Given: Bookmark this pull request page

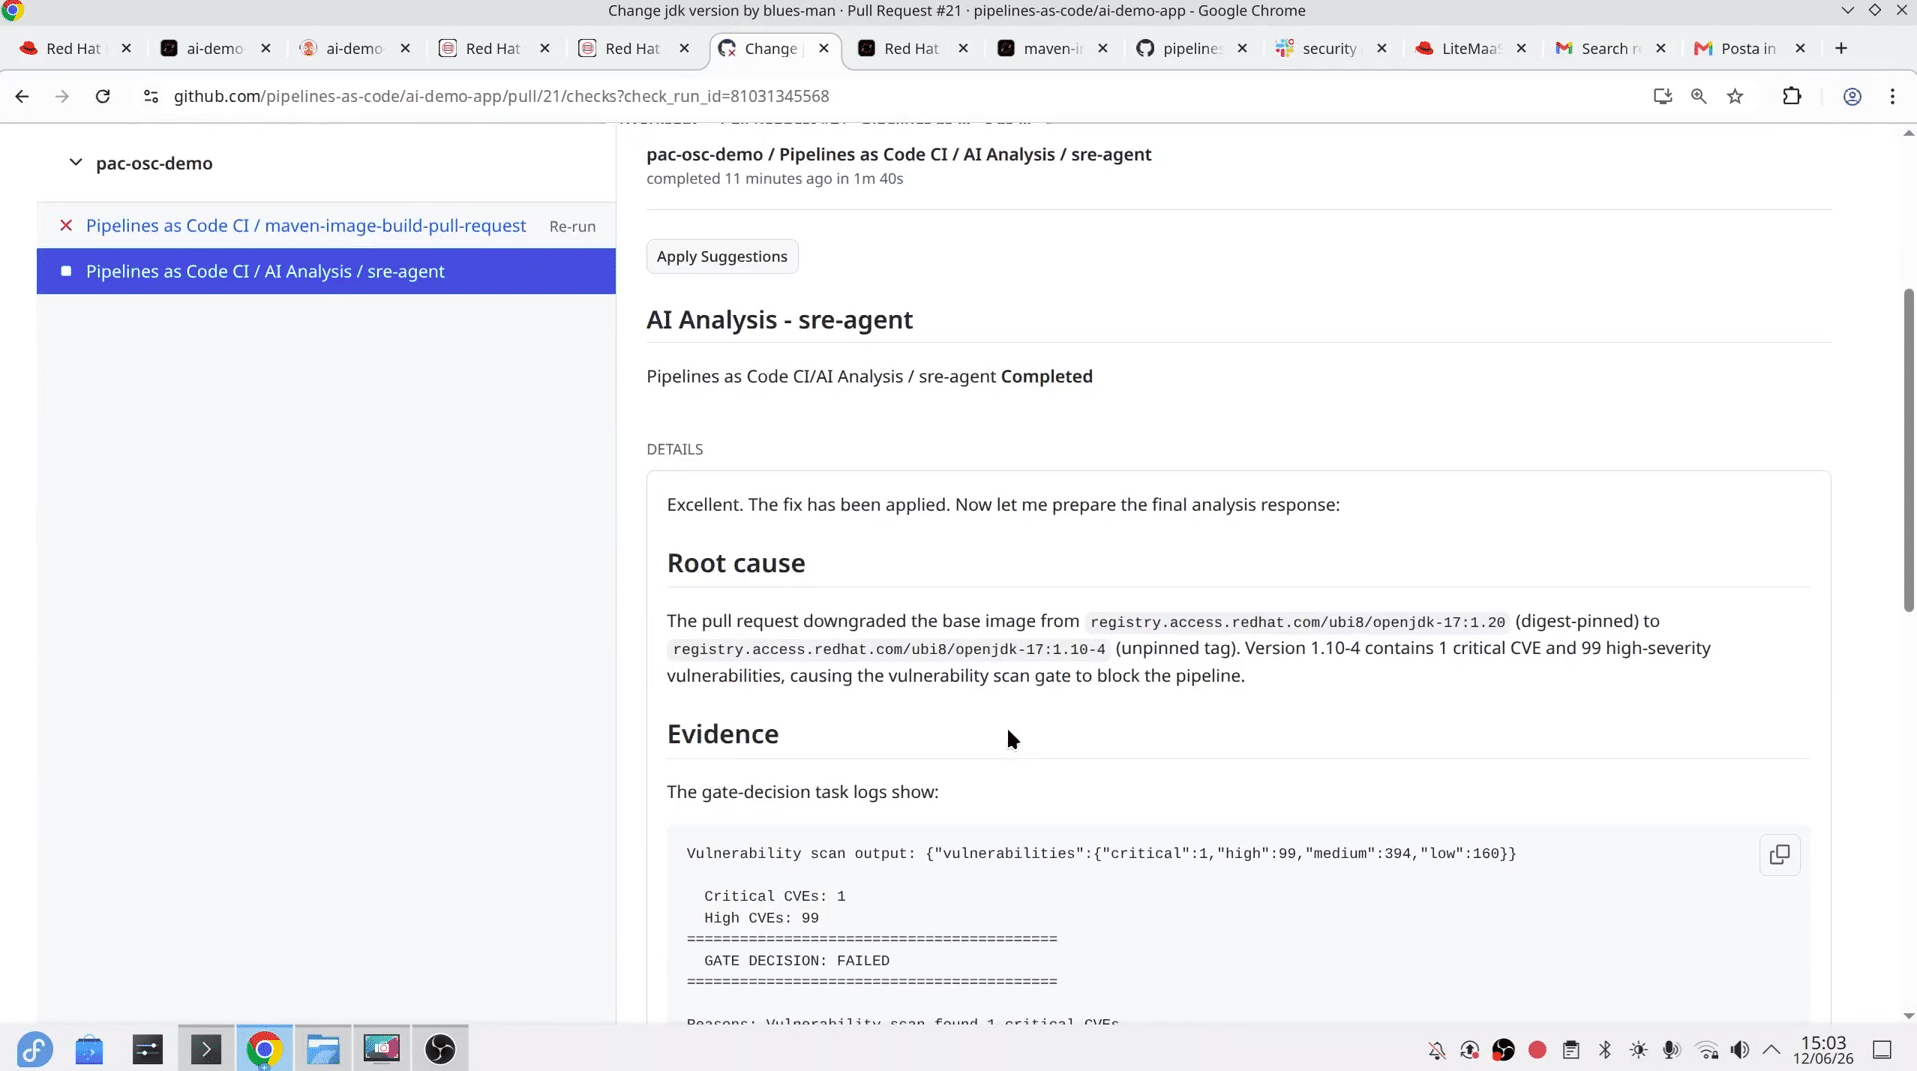Looking at the screenshot, I should click(x=1735, y=96).
